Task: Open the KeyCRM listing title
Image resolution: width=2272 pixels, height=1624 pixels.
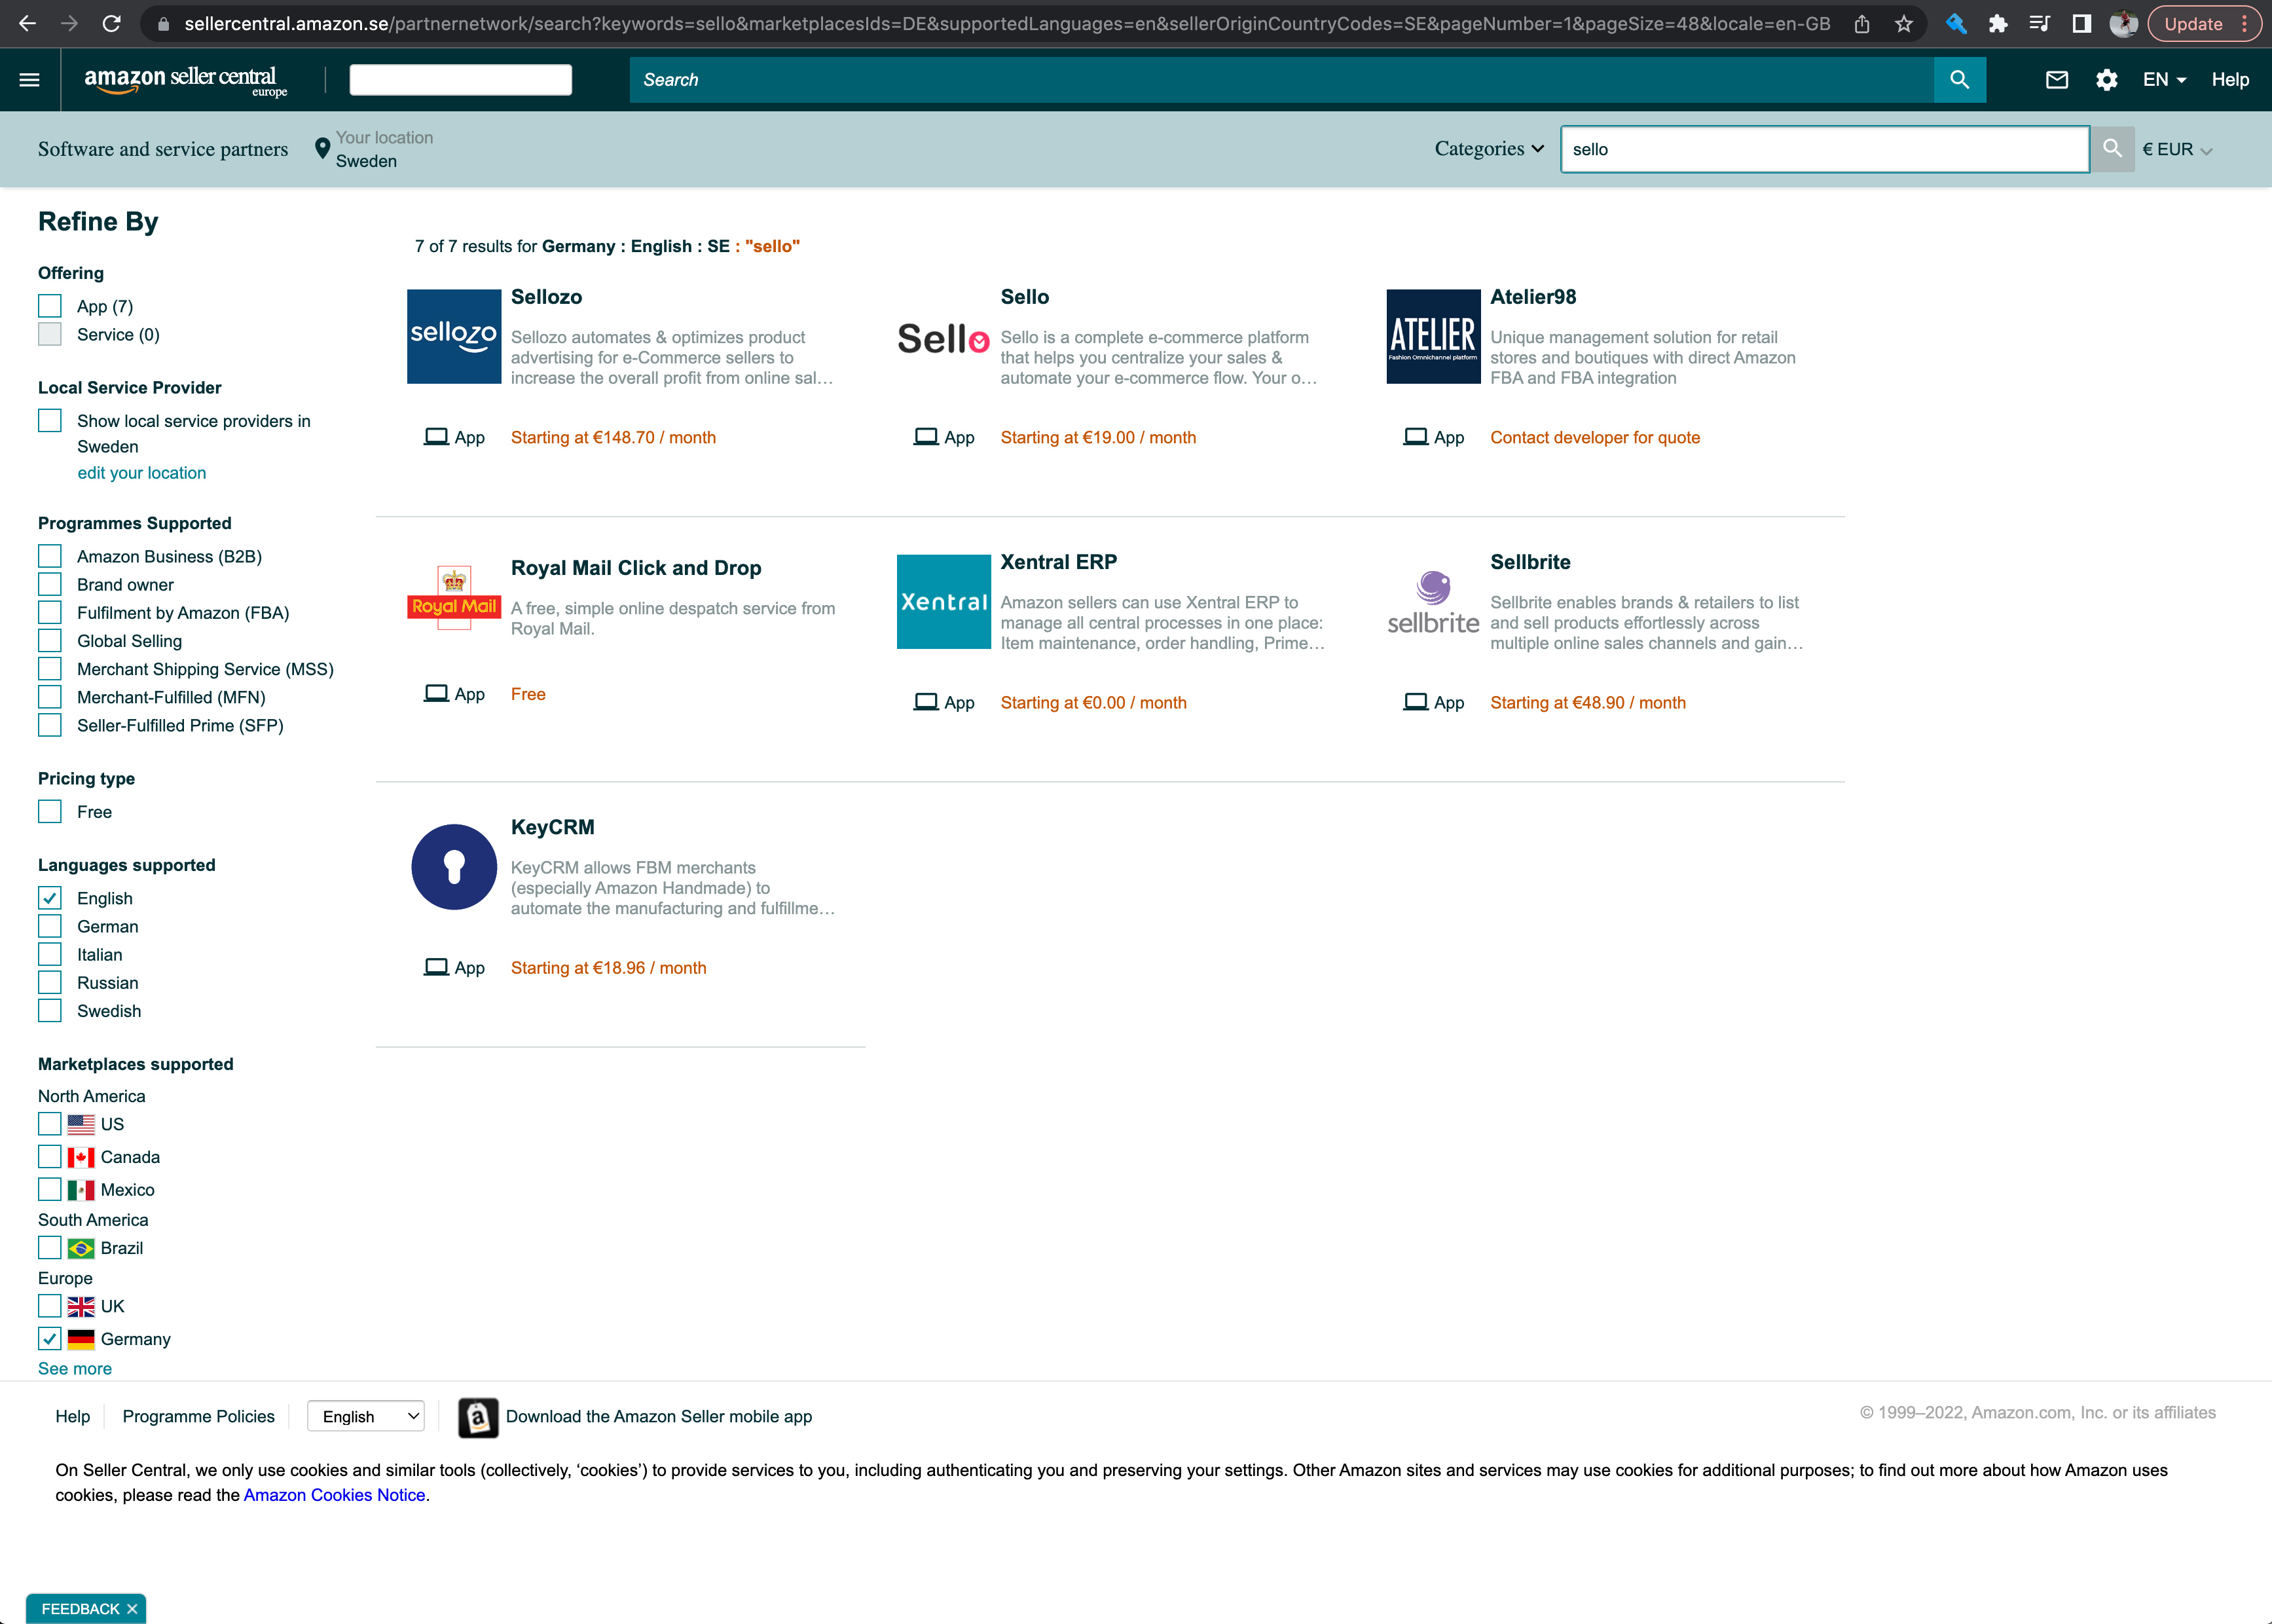Action: [552, 827]
